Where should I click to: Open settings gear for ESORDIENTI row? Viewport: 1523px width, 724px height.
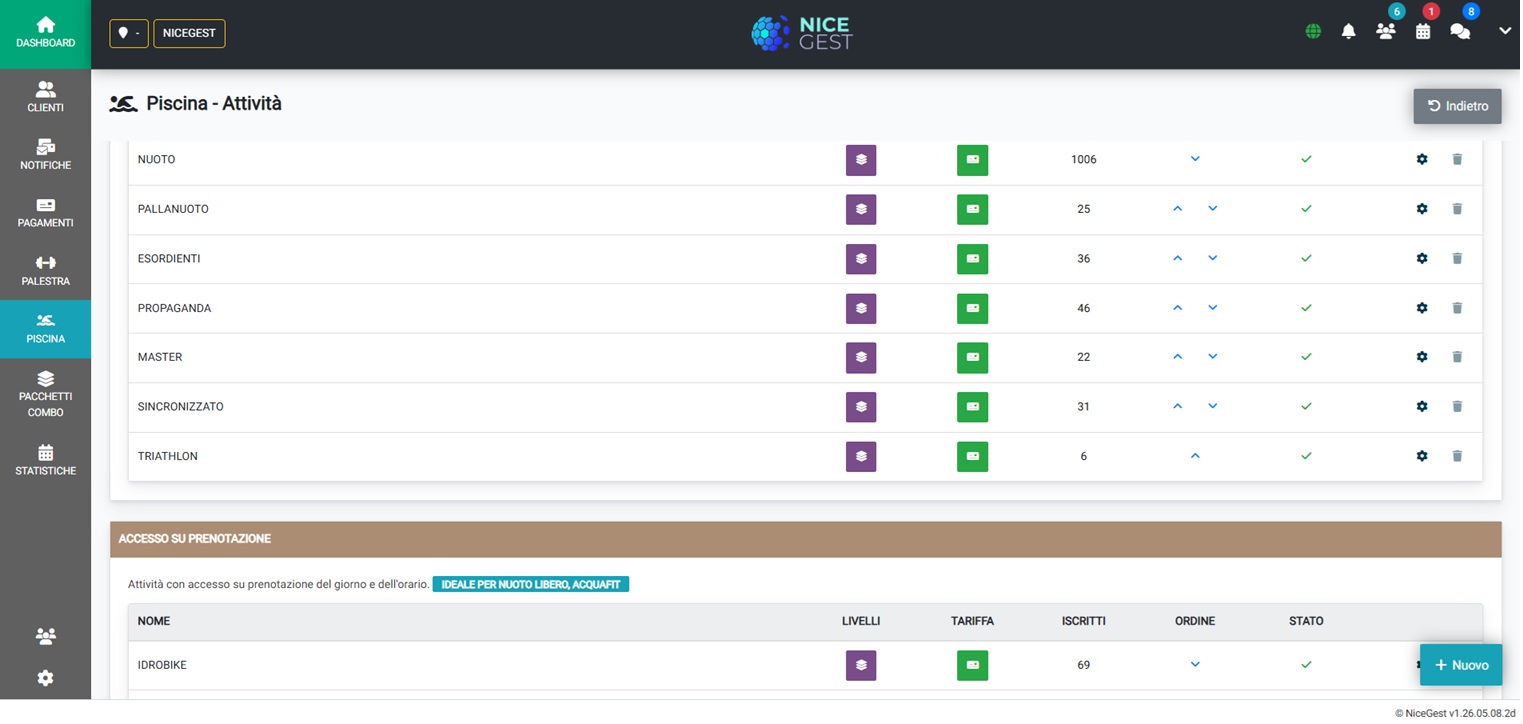[x=1421, y=259]
